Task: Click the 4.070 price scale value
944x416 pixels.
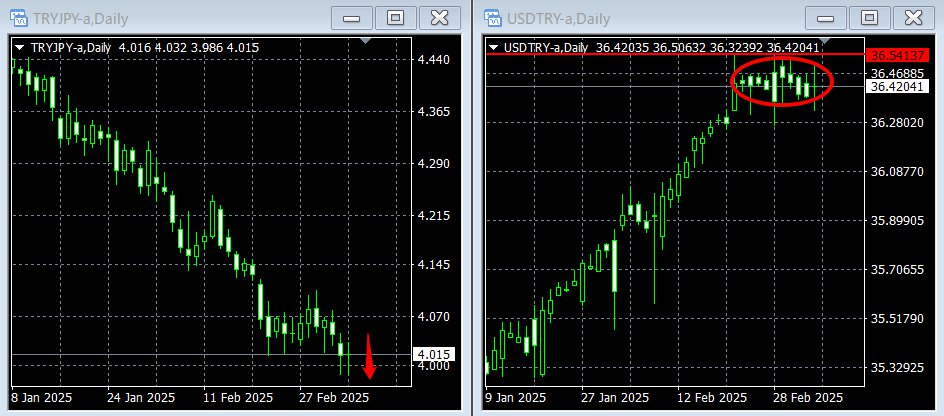Action: click(x=432, y=317)
